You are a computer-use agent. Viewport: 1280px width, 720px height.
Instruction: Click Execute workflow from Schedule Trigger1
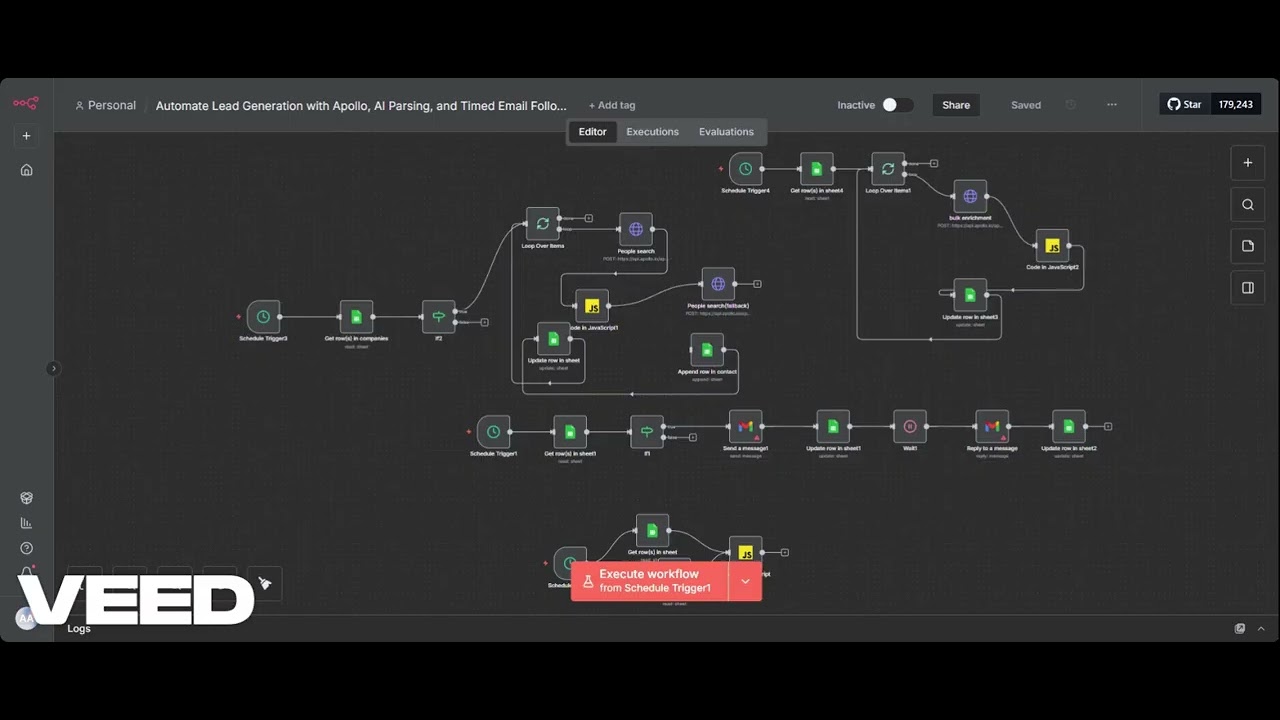point(650,581)
